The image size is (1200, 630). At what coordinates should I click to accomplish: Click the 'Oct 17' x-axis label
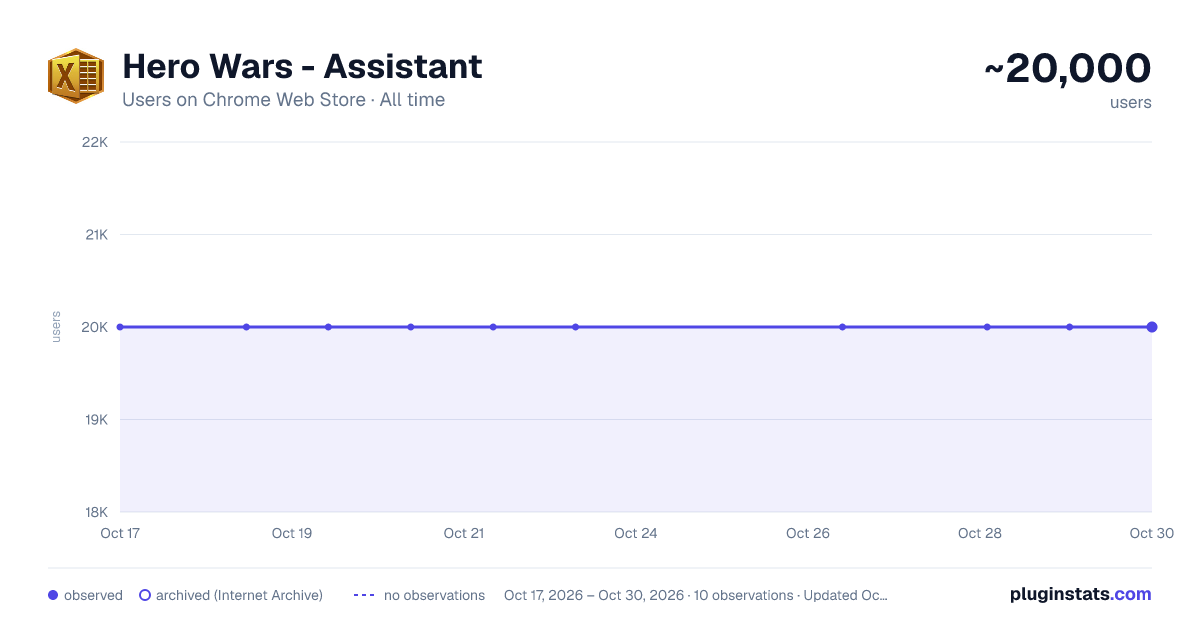[x=120, y=533]
